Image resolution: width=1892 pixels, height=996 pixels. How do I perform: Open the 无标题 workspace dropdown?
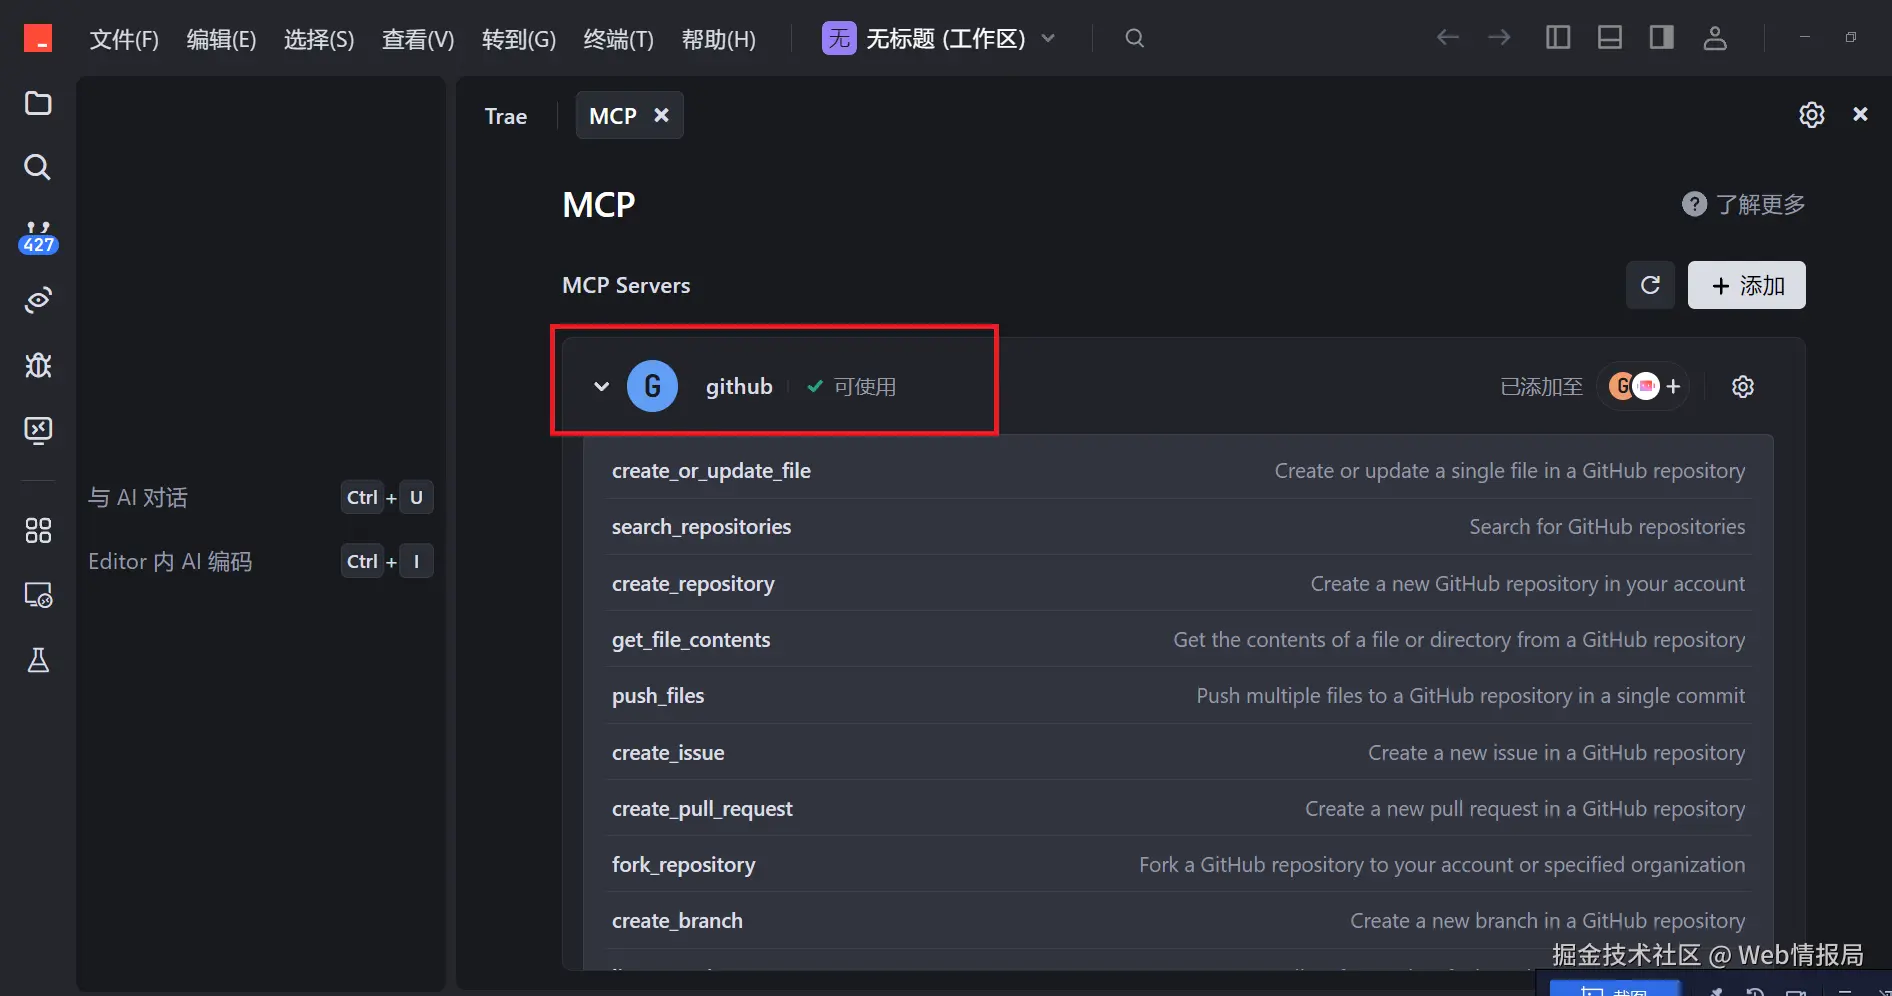click(x=1049, y=39)
